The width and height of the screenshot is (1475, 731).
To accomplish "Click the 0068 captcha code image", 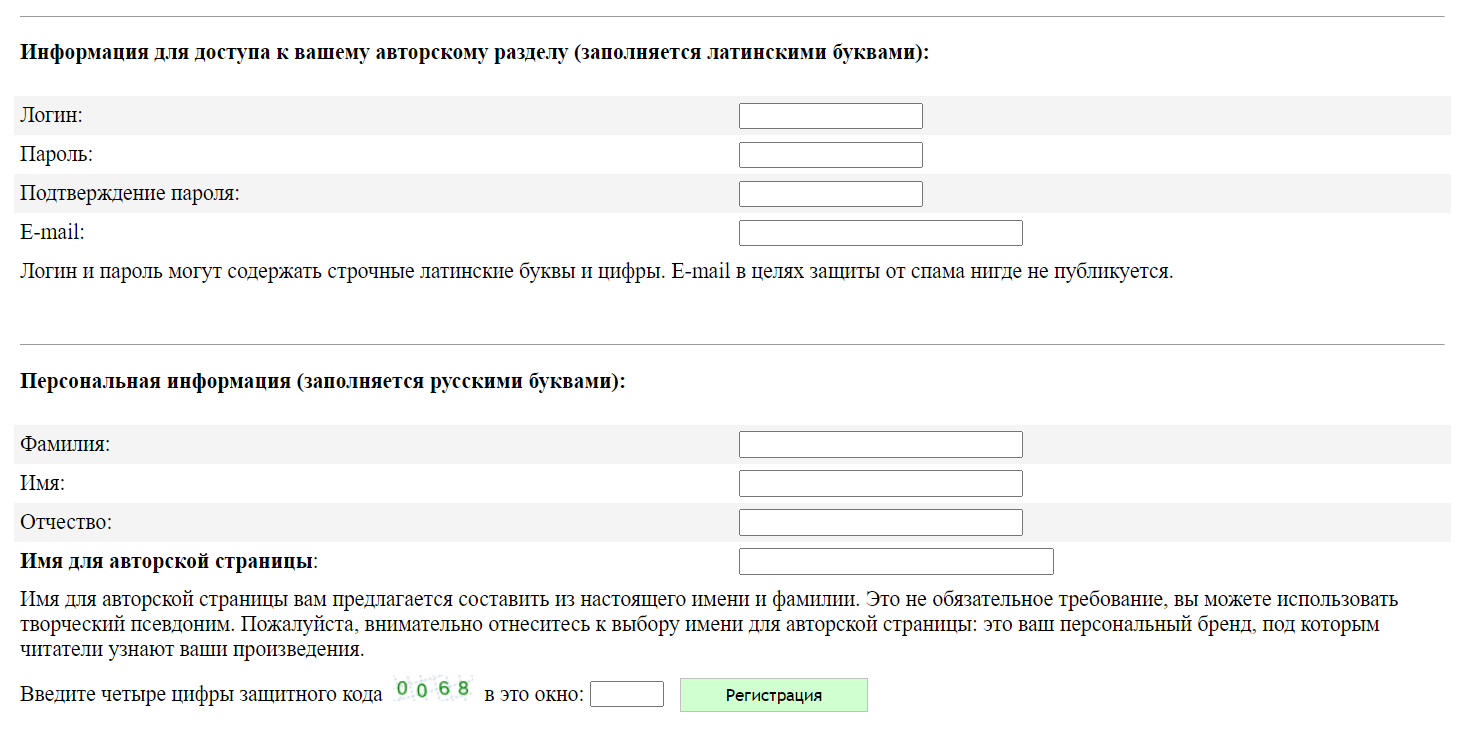I will [433, 689].
